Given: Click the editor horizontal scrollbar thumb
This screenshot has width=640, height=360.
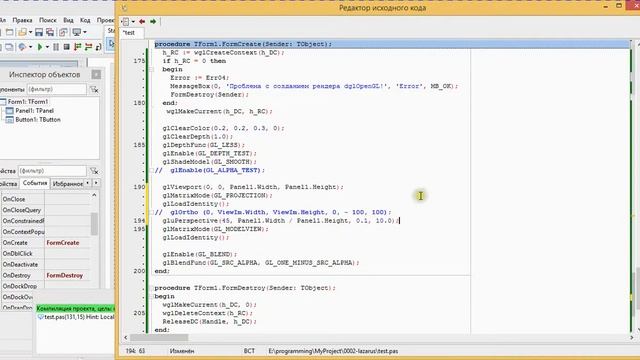Looking at the screenshot, I should point(159,338).
